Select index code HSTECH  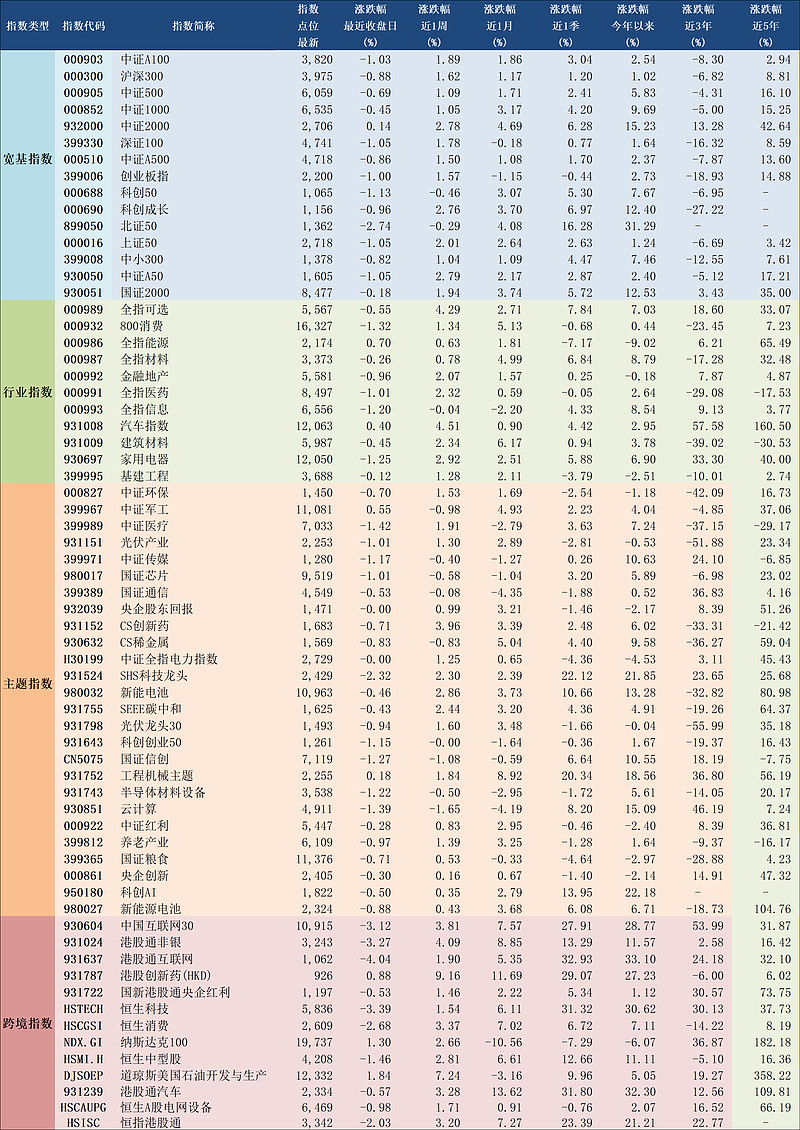[x=83, y=1009]
